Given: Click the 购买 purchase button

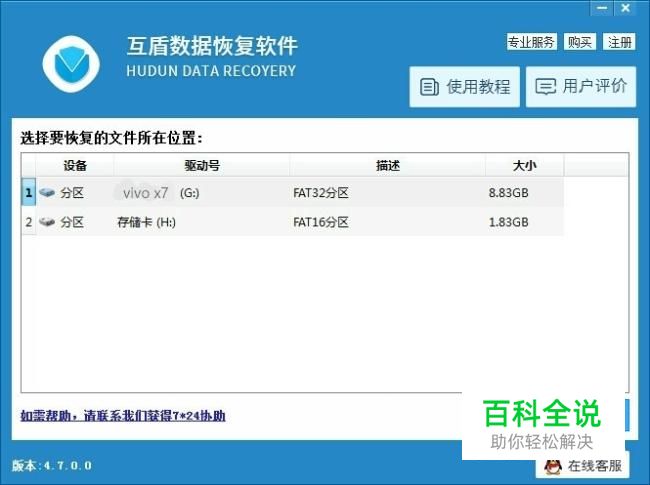Looking at the screenshot, I should coord(580,42).
